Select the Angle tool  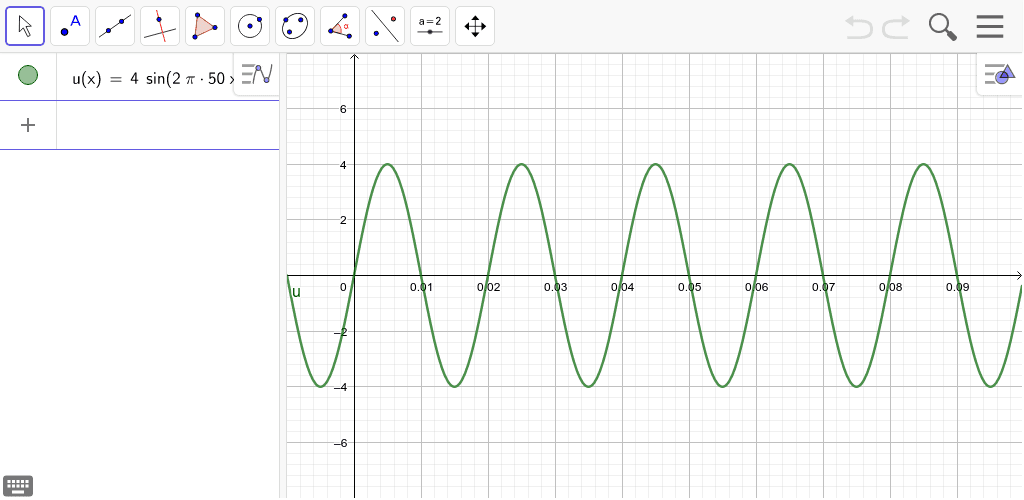click(340, 26)
